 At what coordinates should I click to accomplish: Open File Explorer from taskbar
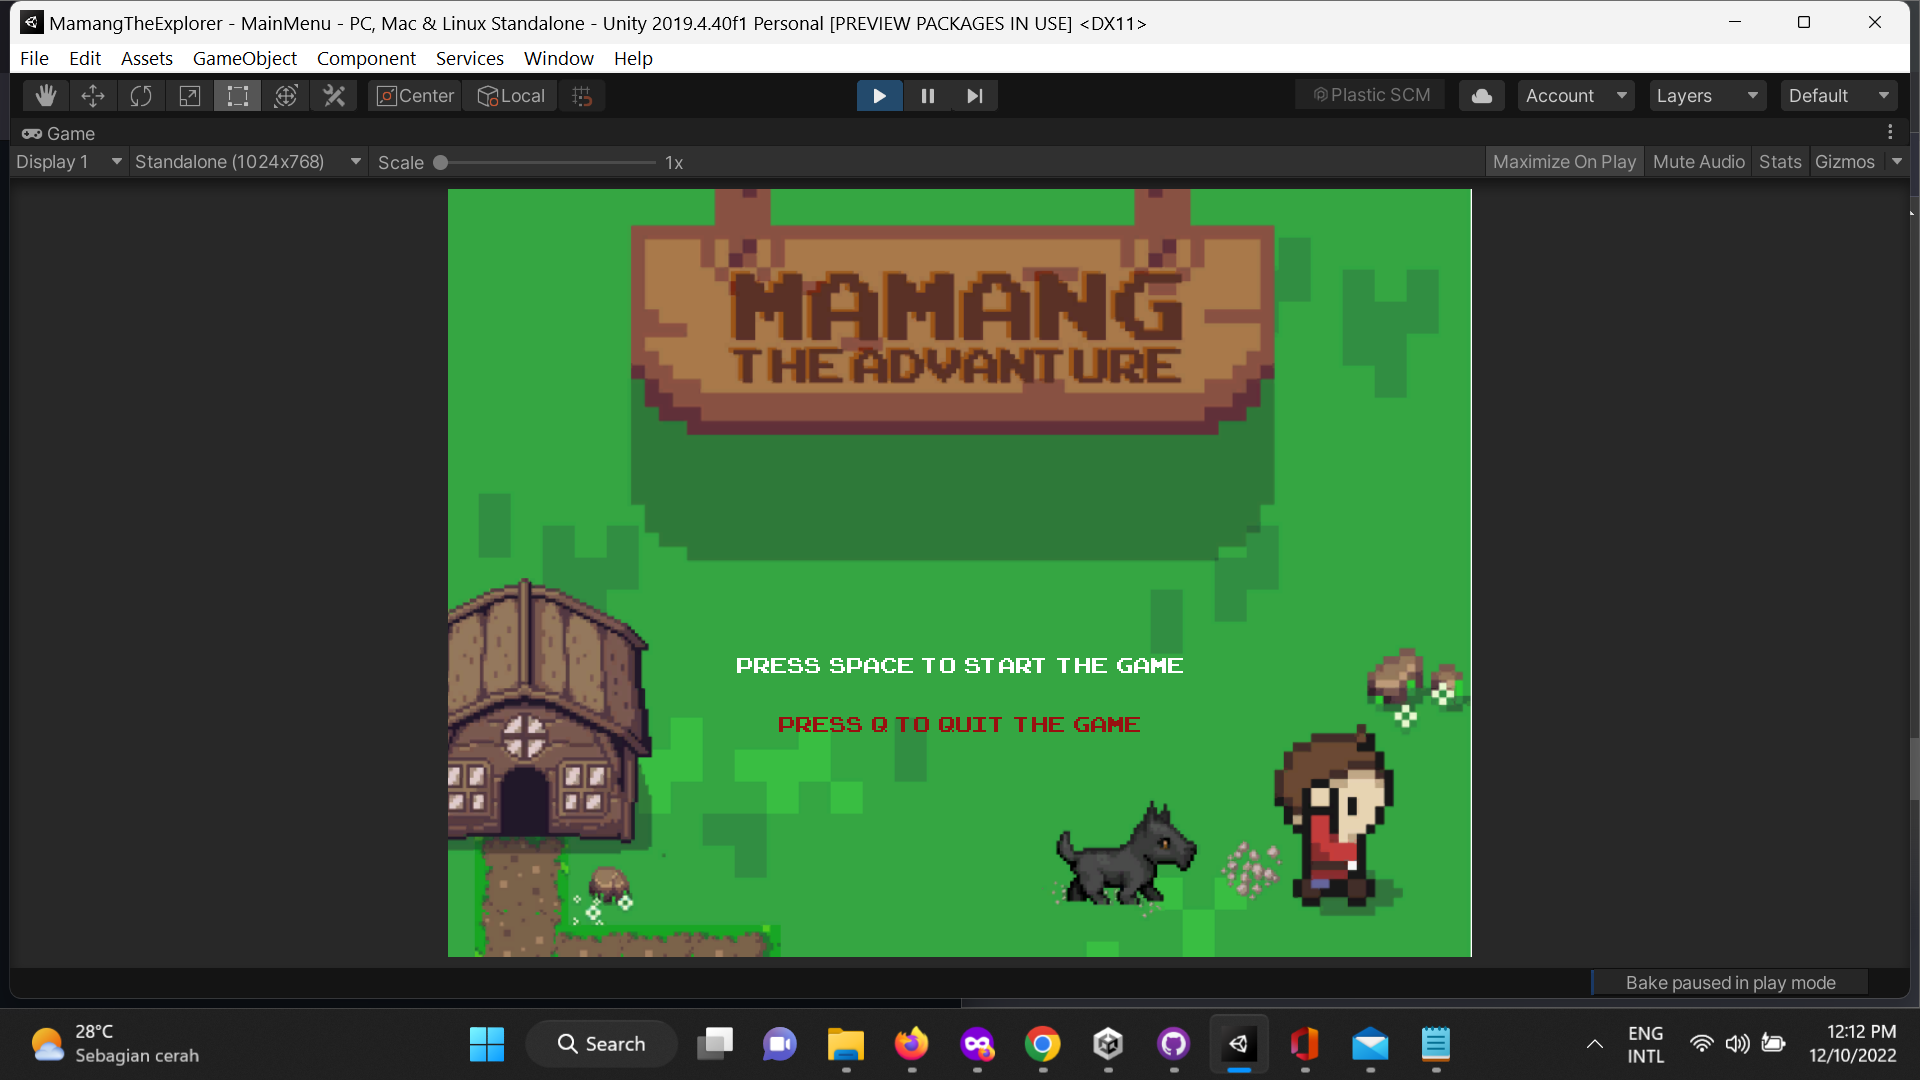846,1044
